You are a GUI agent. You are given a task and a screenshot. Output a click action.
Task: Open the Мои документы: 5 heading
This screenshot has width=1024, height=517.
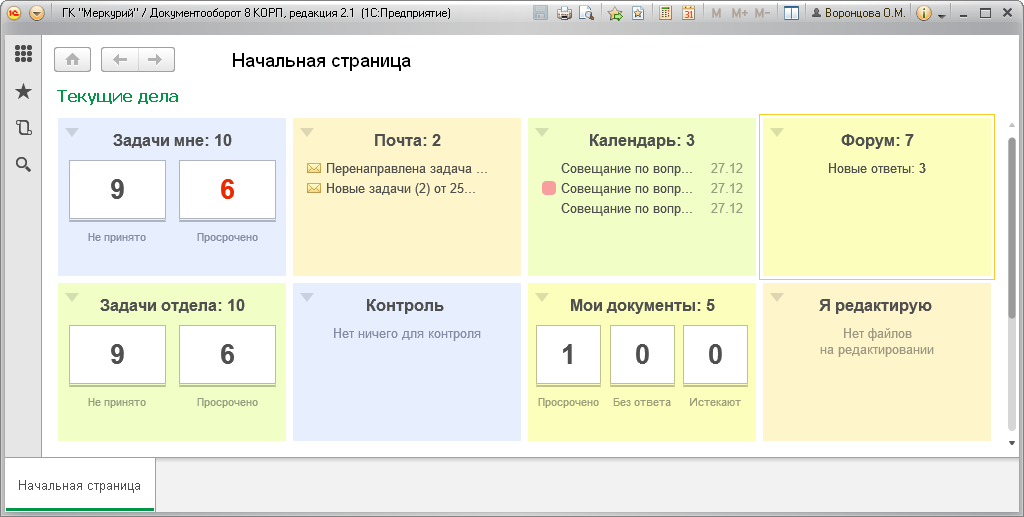tap(642, 306)
